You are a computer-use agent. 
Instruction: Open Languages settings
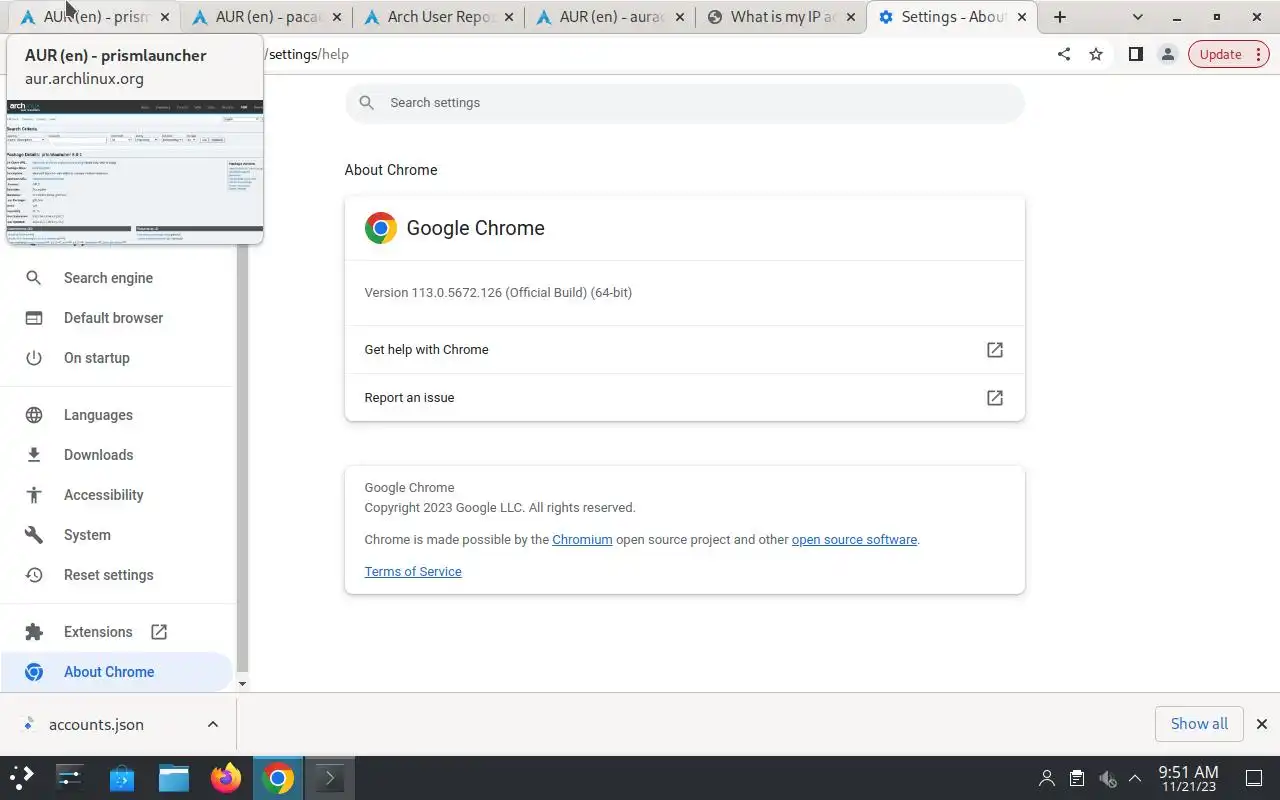click(116, 415)
